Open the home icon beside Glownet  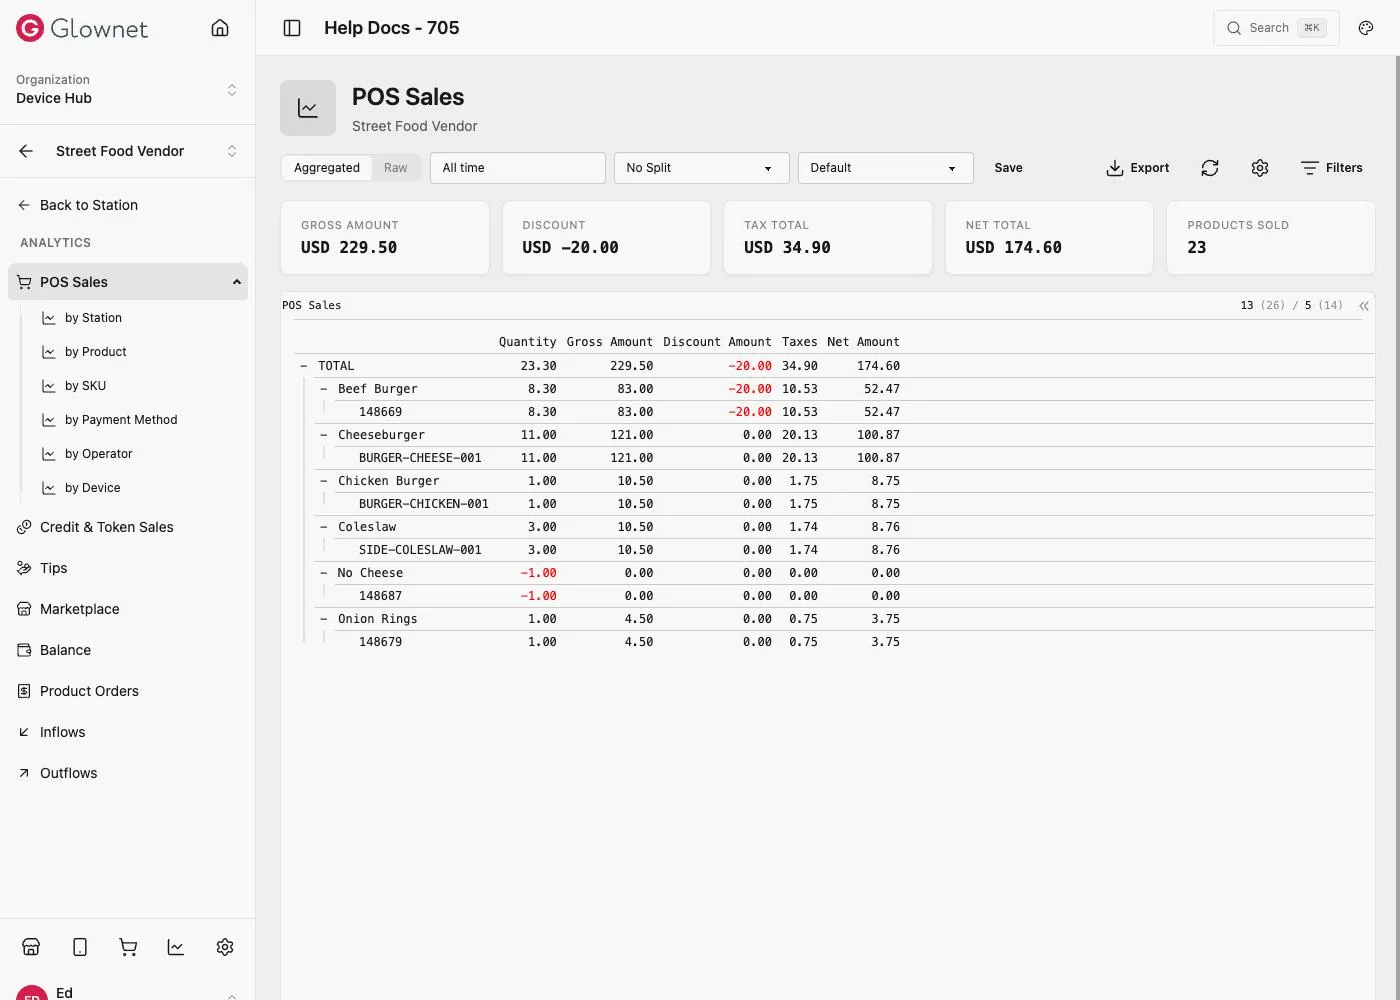(220, 28)
